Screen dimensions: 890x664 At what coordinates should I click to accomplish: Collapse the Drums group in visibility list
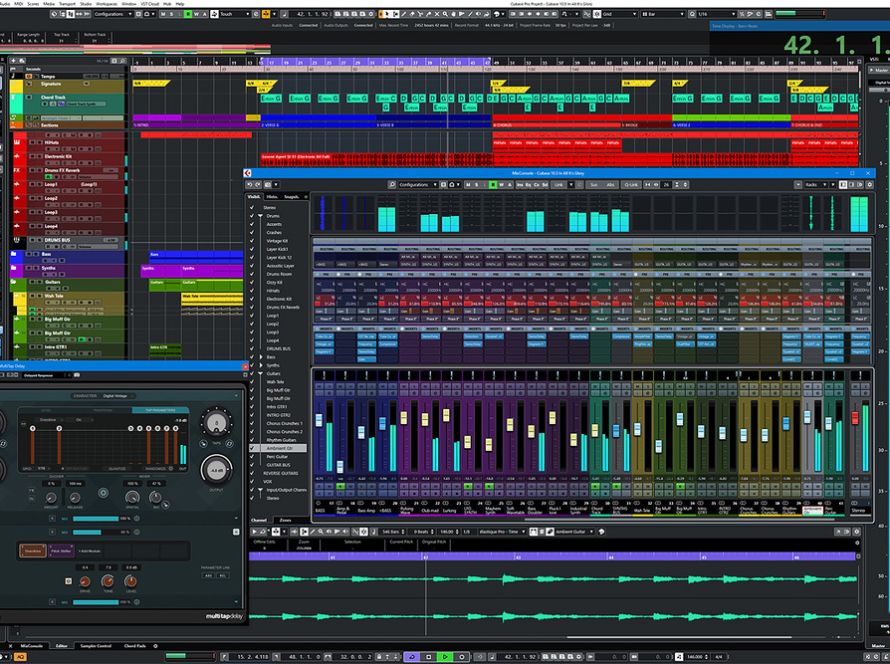tap(261, 216)
